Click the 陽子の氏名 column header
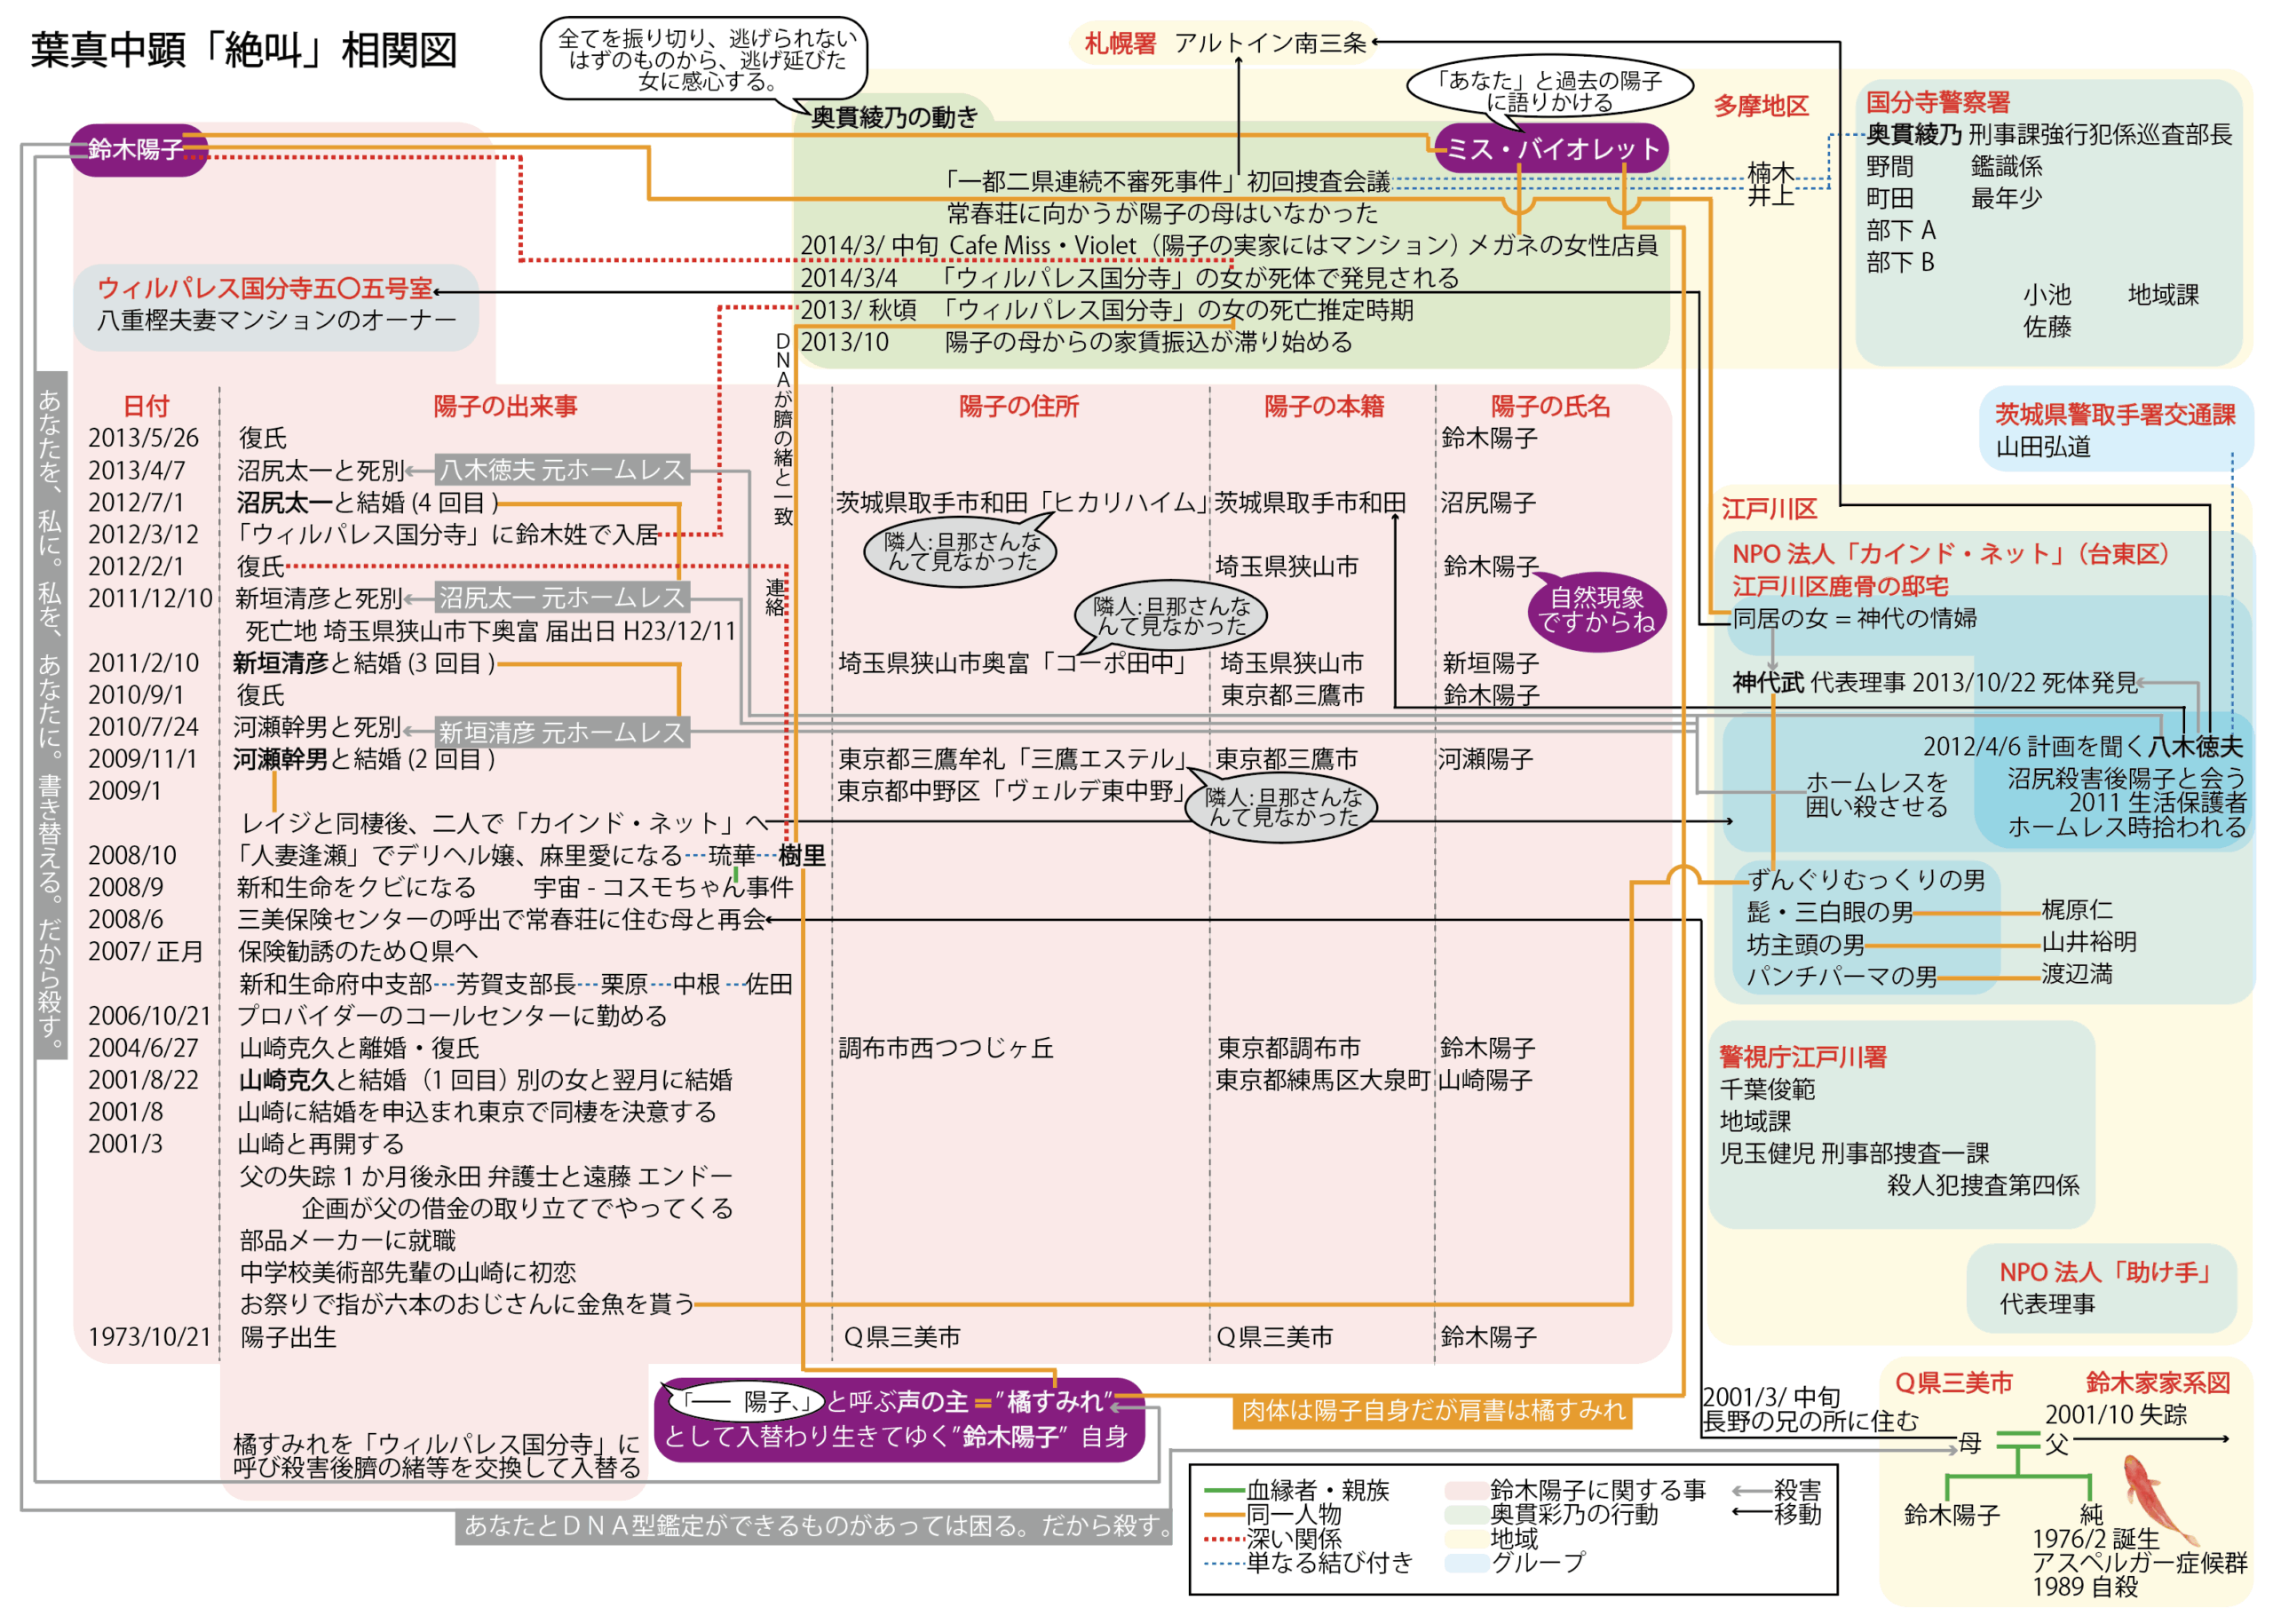Screen dimensions: 2273x1624 [1550, 406]
